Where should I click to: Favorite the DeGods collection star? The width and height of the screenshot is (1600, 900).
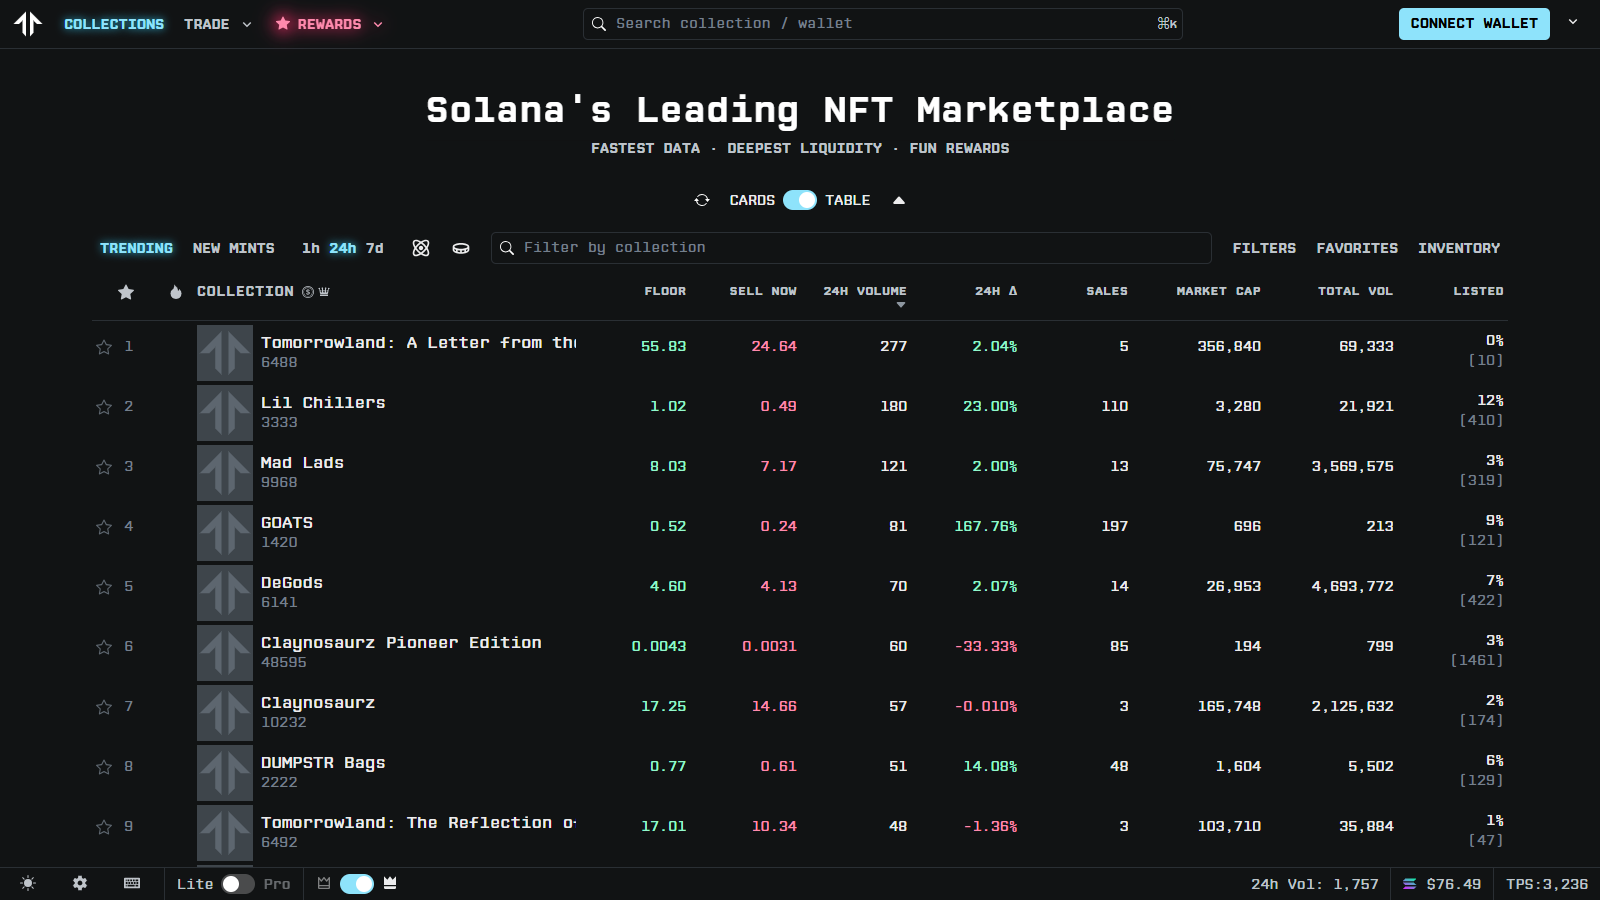coord(104,587)
